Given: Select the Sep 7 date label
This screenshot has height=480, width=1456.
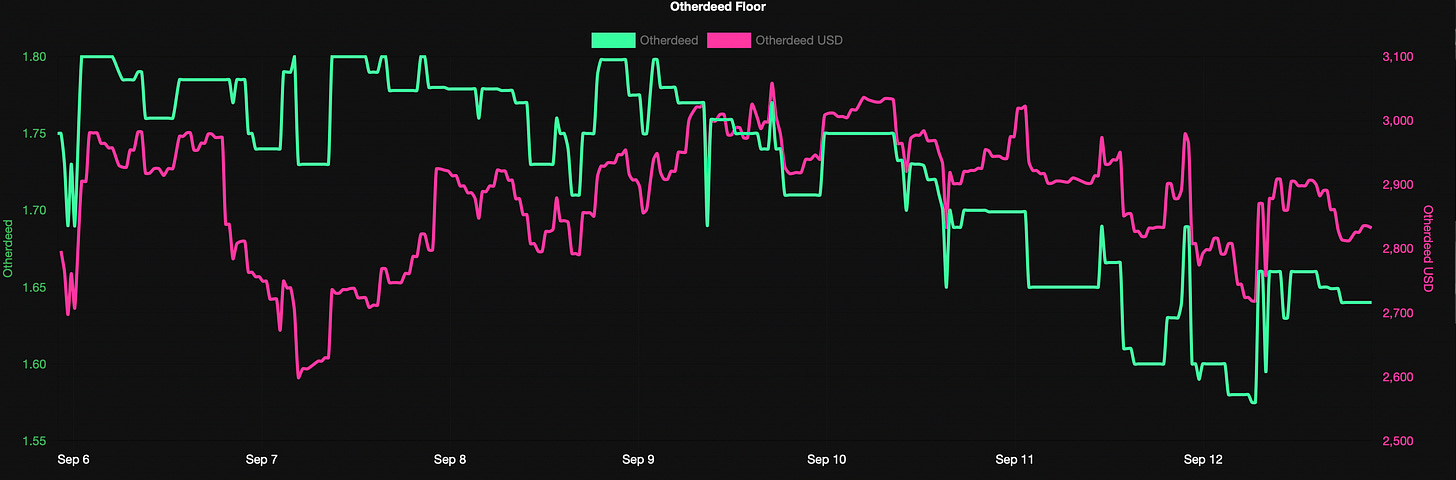Looking at the screenshot, I should pos(261,460).
